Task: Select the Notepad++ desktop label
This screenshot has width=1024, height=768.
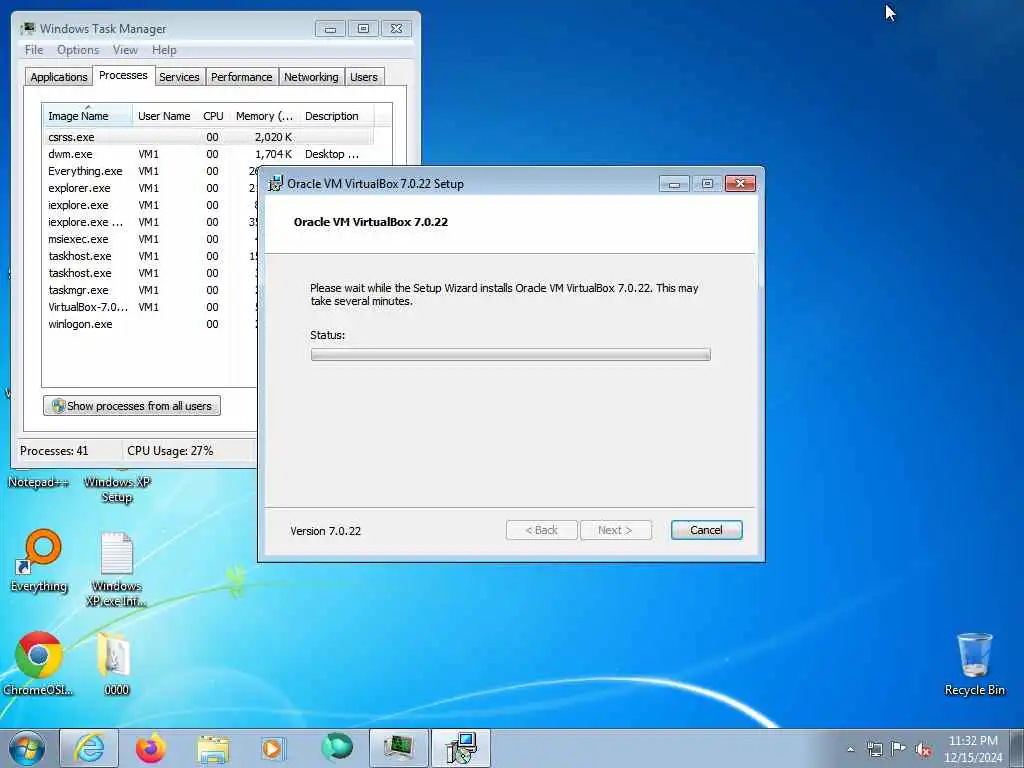Action: 38,482
